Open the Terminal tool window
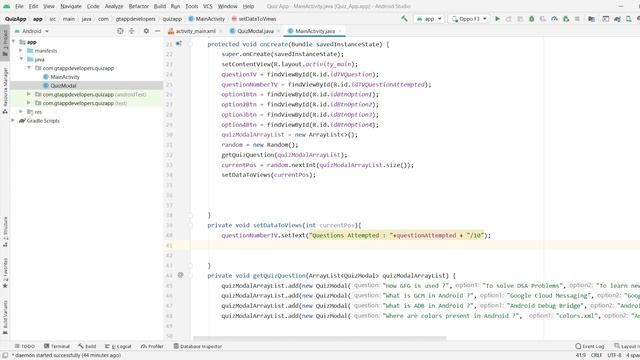This screenshot has width=640, height=360. tap(57, 346)
